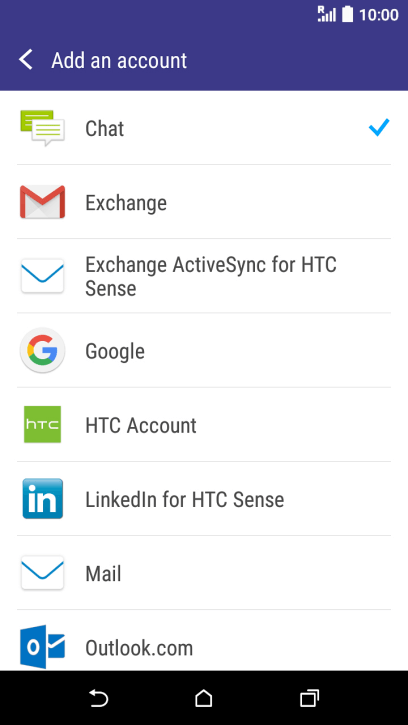Viewport: 408px width, 725px height.
Task: Tap the Android home navigation button
Action: [x=204, y=698]
